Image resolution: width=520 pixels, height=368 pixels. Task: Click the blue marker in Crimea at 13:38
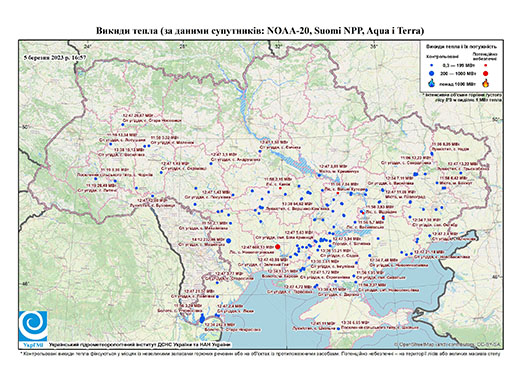click(338, 329)
